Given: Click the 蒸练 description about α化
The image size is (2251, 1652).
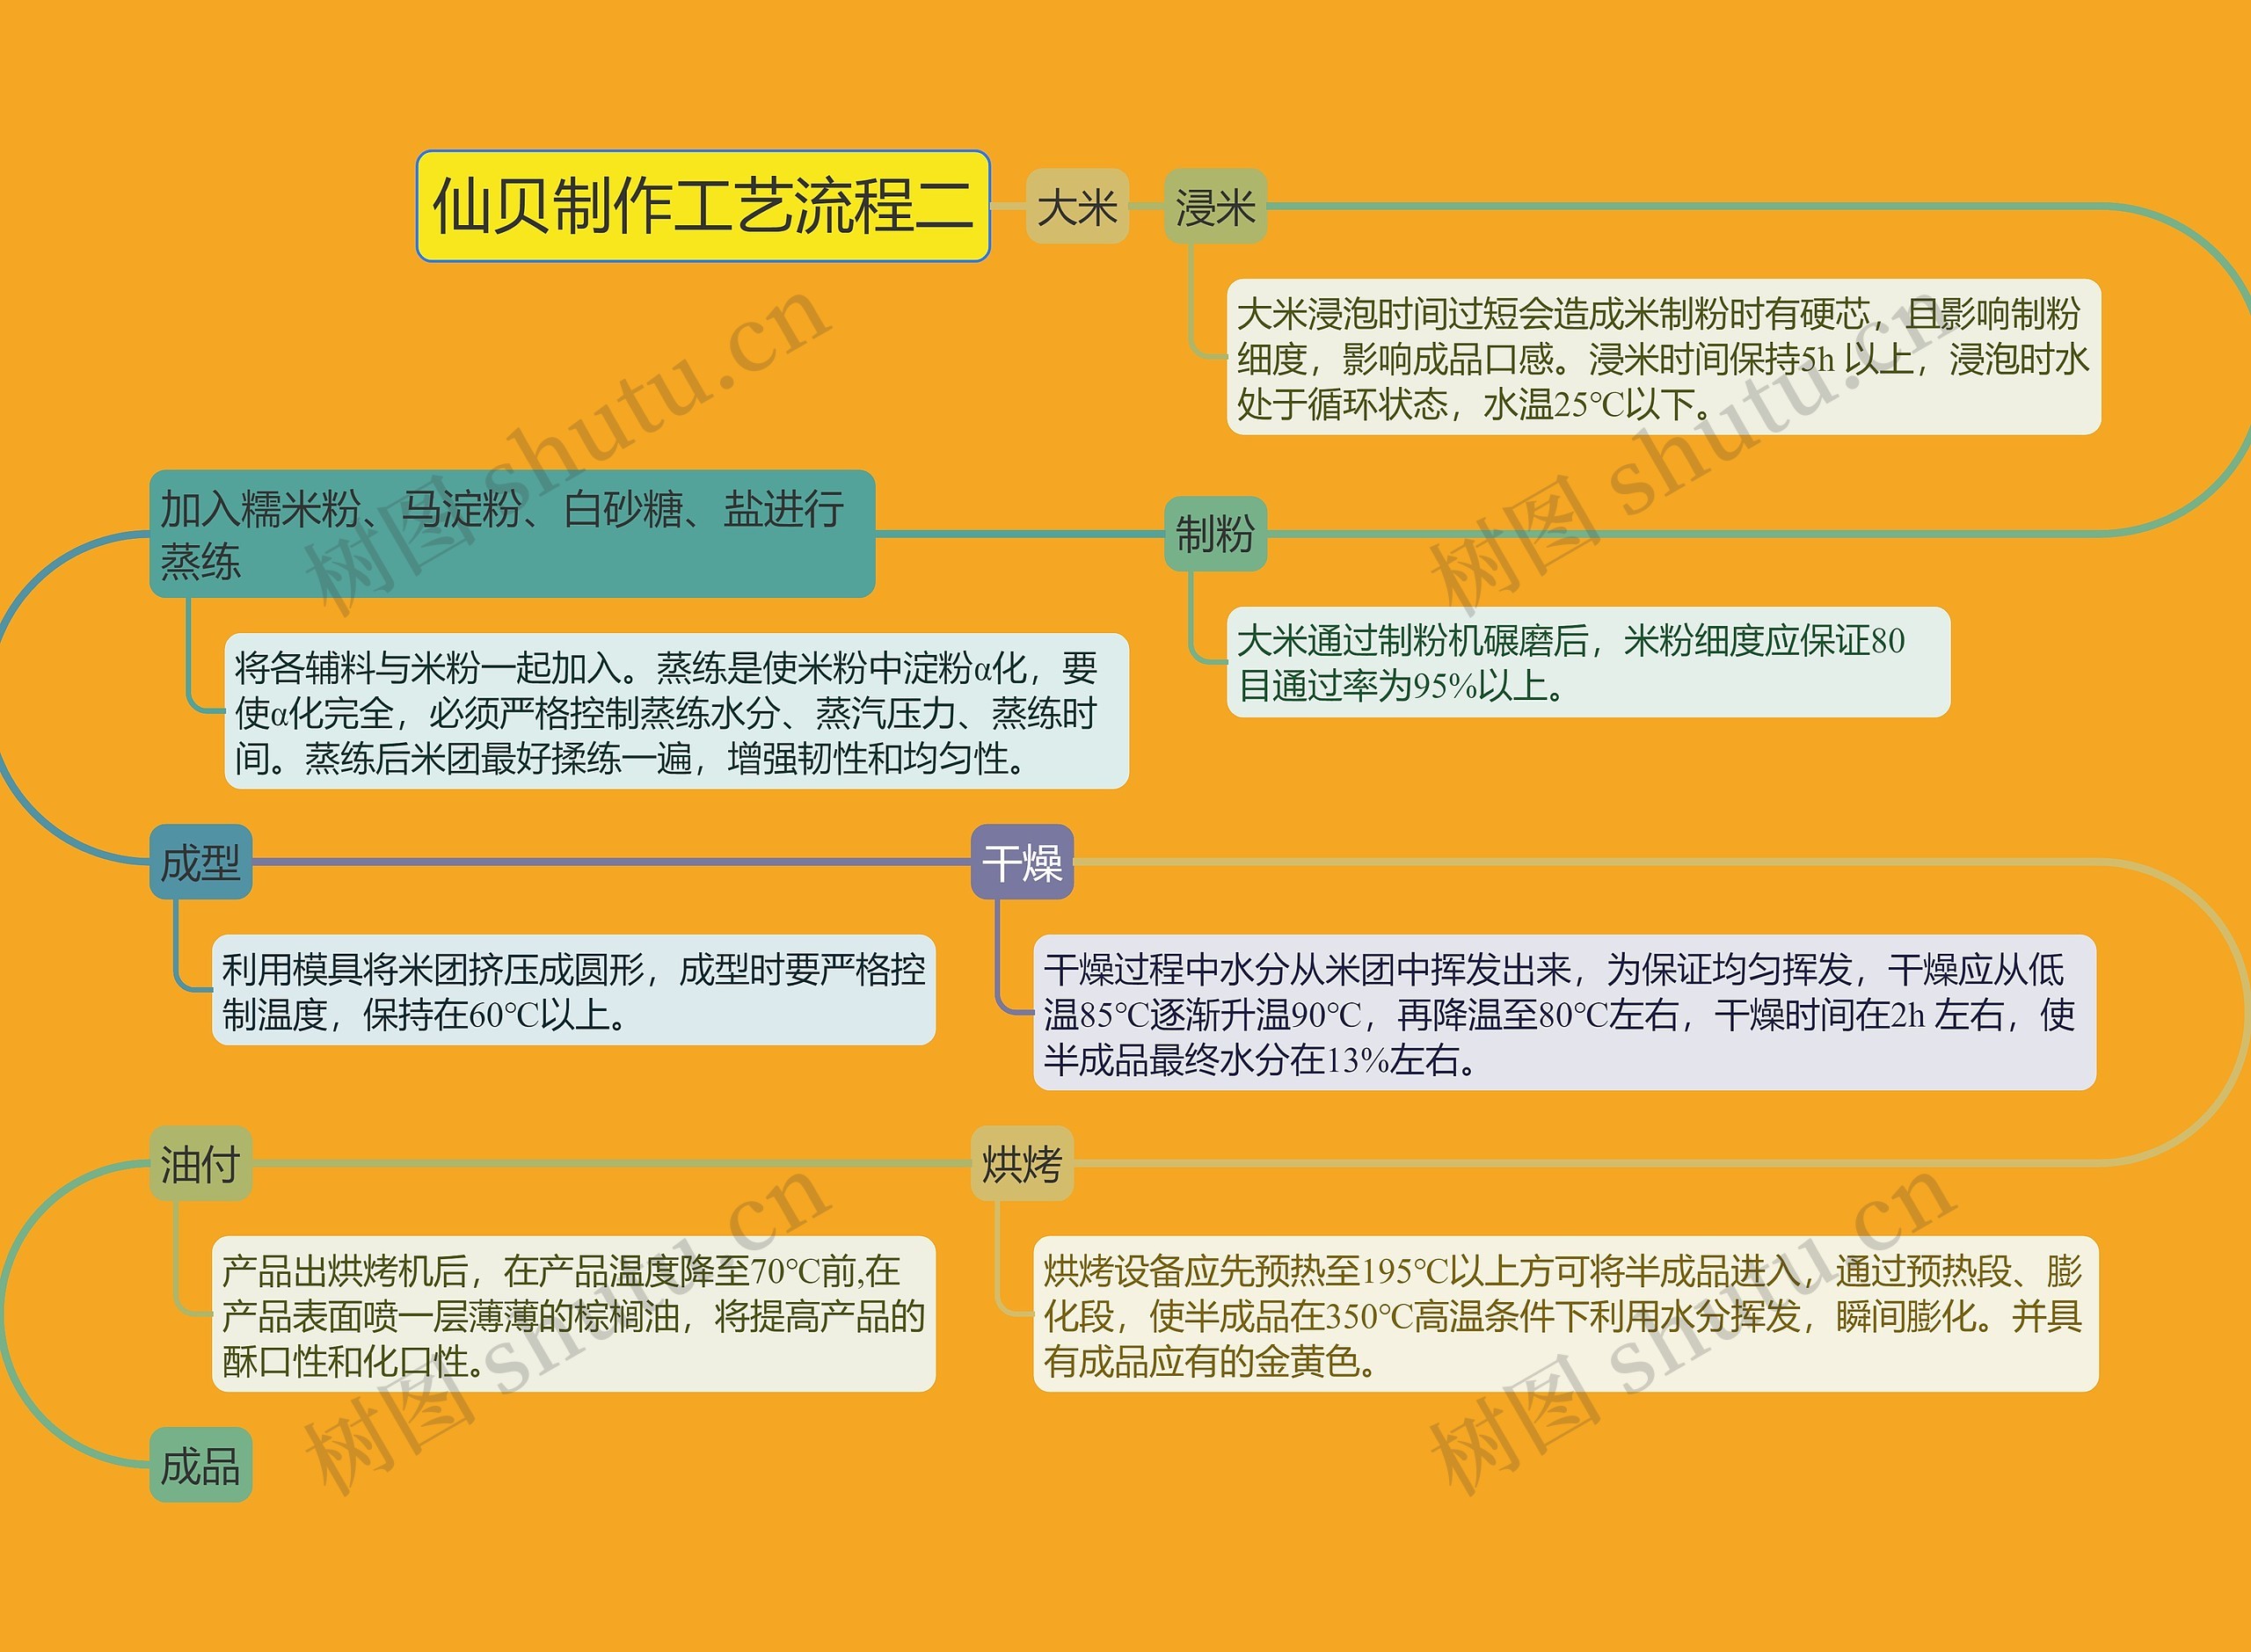Looking at the screenshot, I should tap(676, 711).
